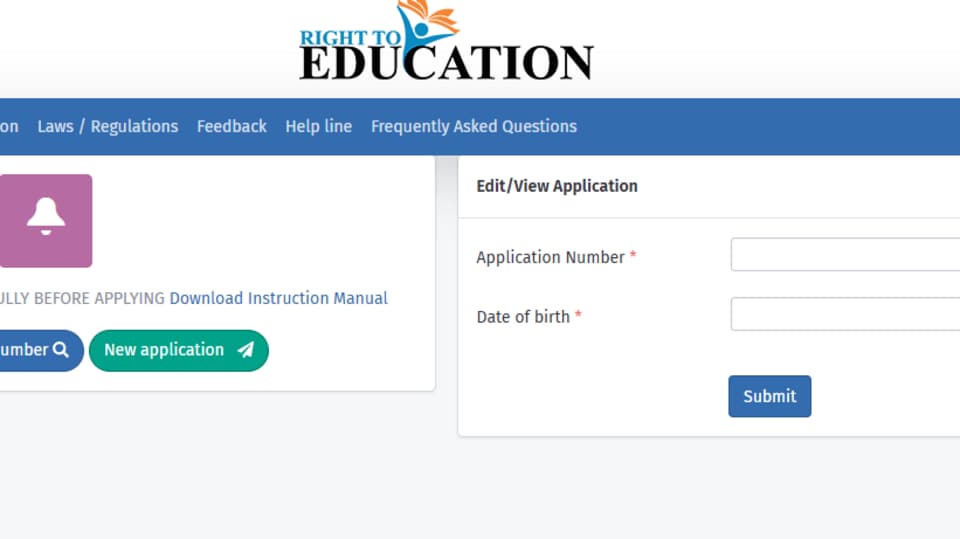Start a New application

pos(179,350)
